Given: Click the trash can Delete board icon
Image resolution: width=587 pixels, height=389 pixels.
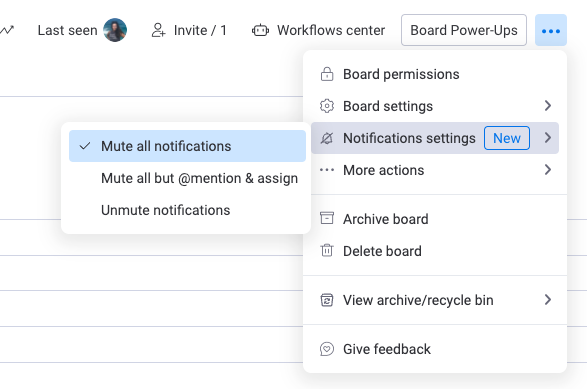Looking at the screenshot, I should point(327,250).
